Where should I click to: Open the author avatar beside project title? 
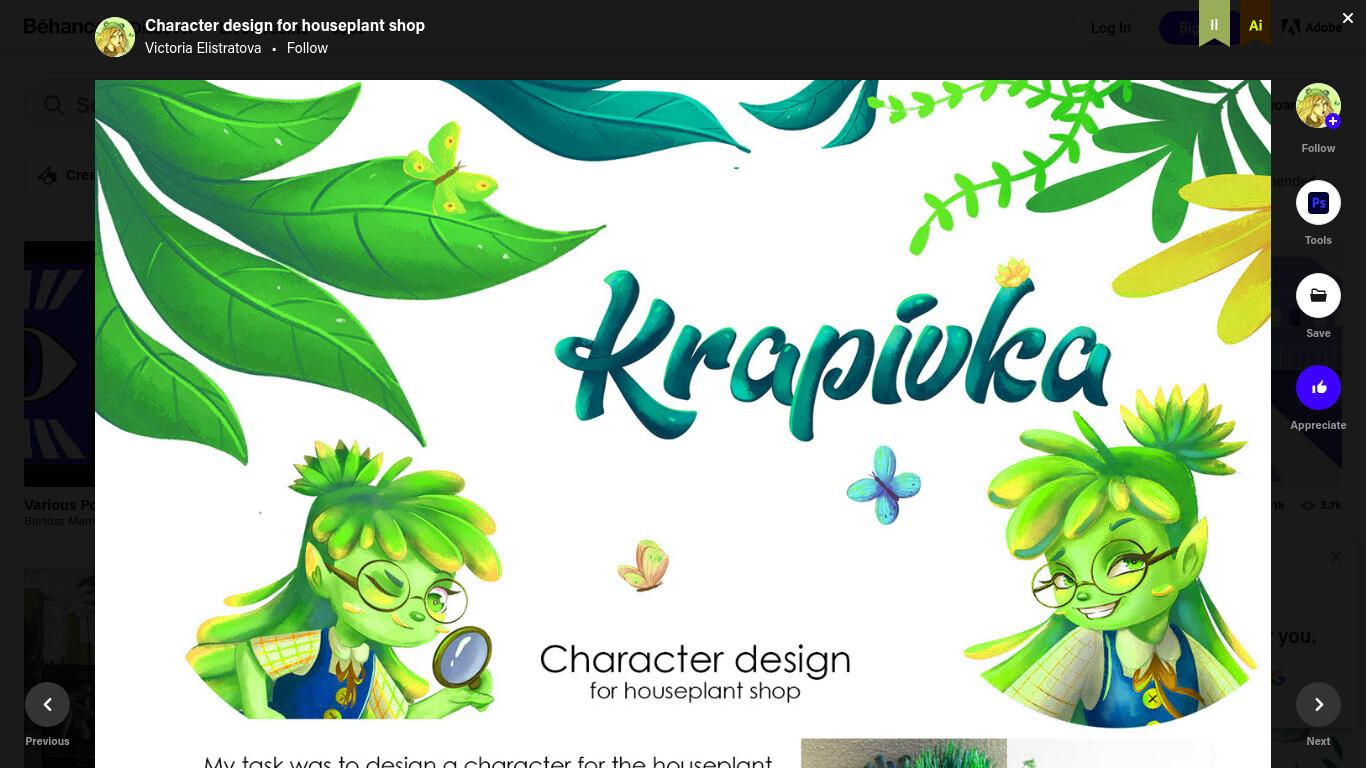[x=115, y=37]
